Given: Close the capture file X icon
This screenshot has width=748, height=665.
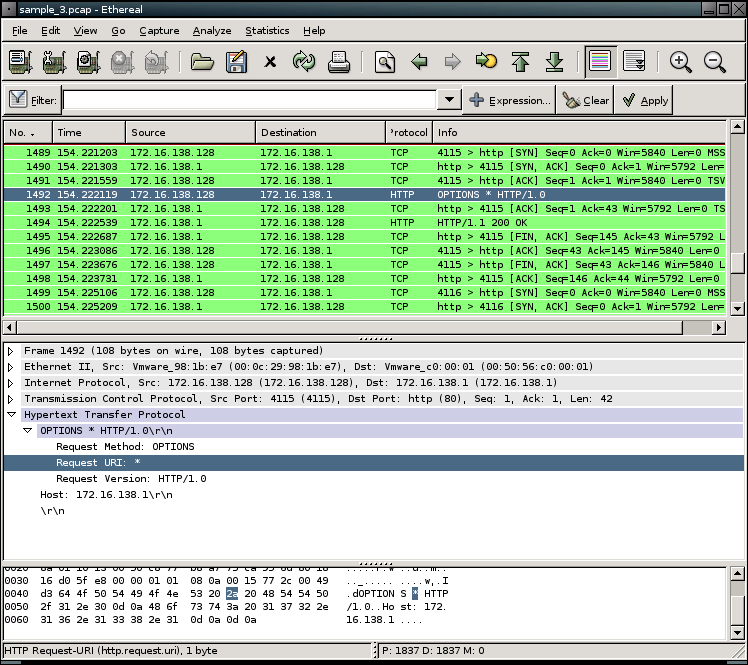Looking at the screenshot, I should click(x=270, y=62).
